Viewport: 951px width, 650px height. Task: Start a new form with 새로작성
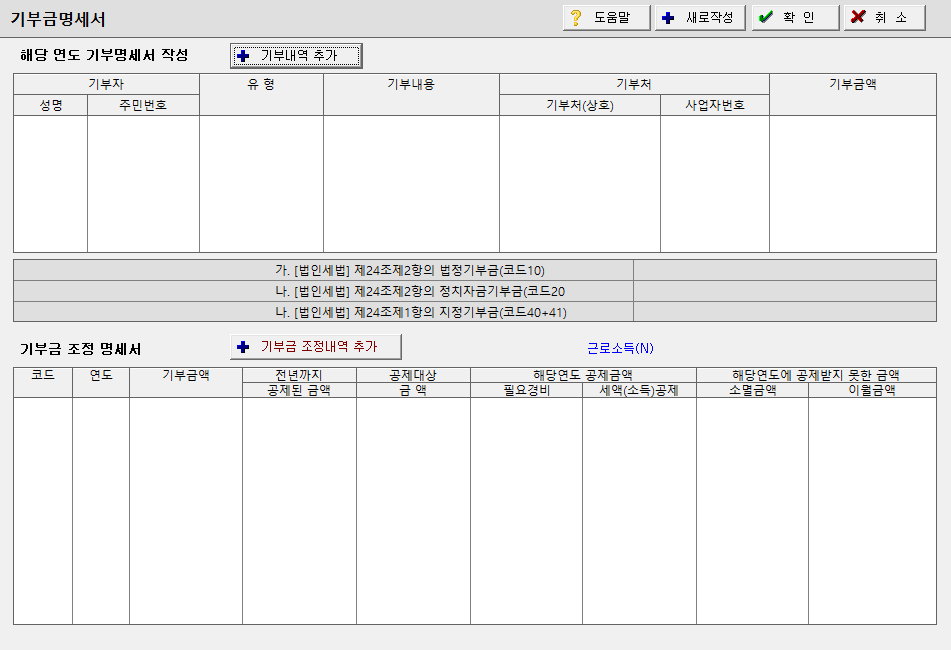pos(700,18)
